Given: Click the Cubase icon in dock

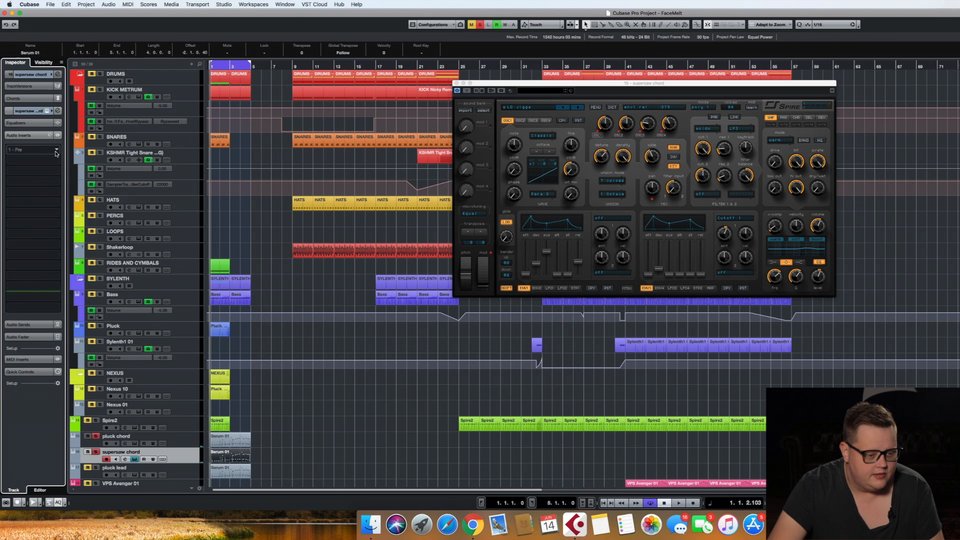Looking at the screenshot, I should [574, 525].
